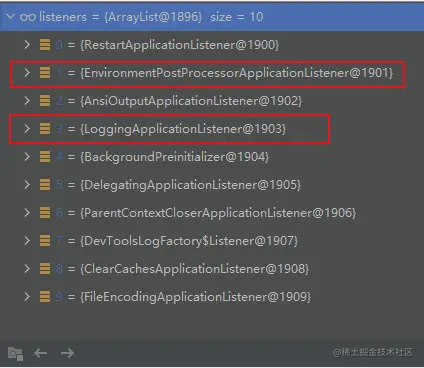Collapse the listeners ArrayList root node

click(10, 16)
